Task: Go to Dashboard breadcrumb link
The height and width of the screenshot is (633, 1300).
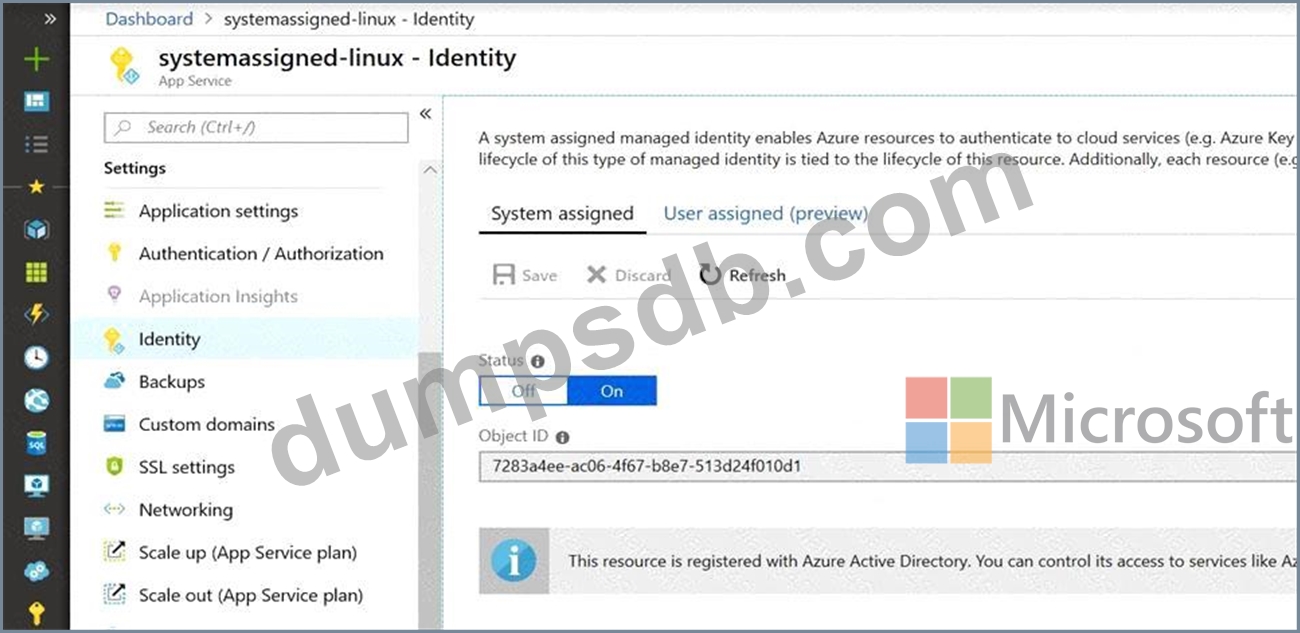Action: pyautogui.click(x=149, y=19)
